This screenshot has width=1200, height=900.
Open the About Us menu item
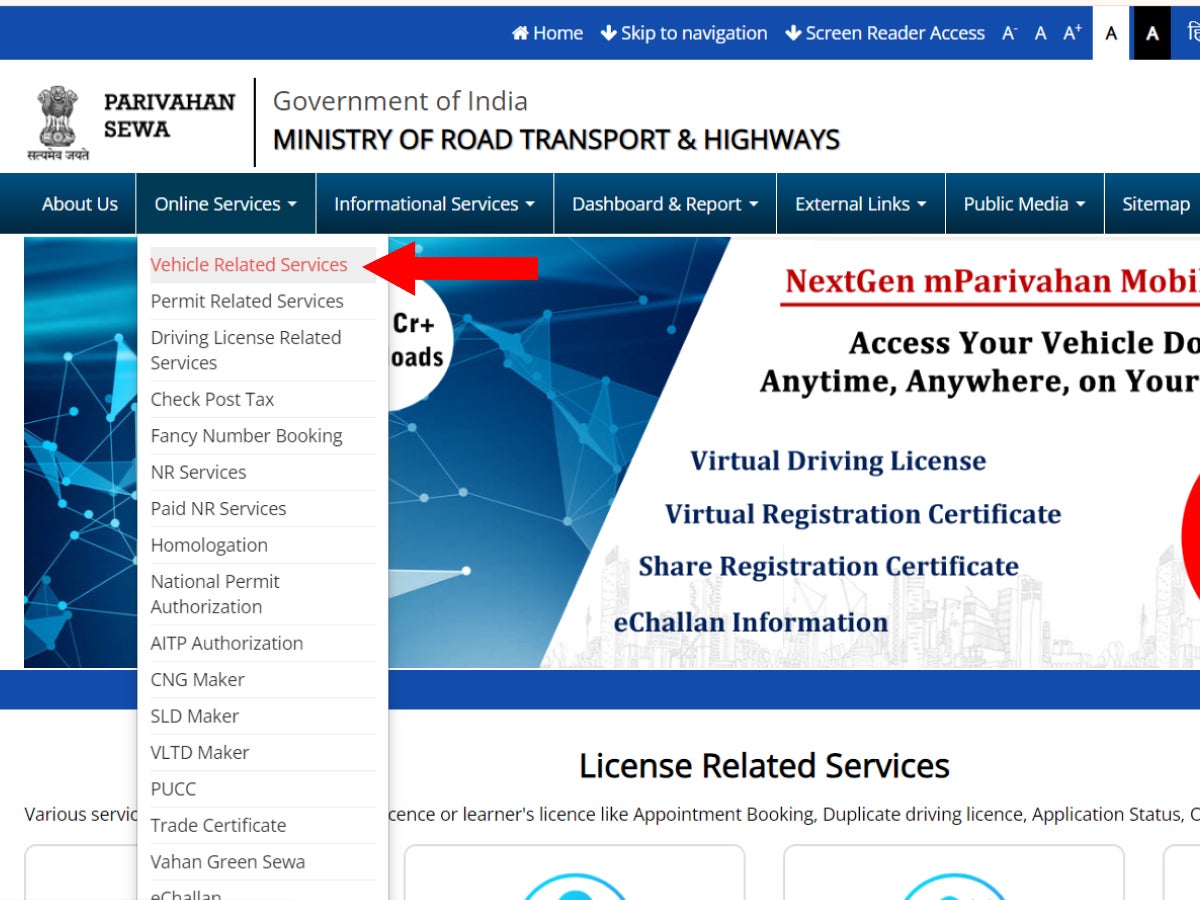(80, 203)
